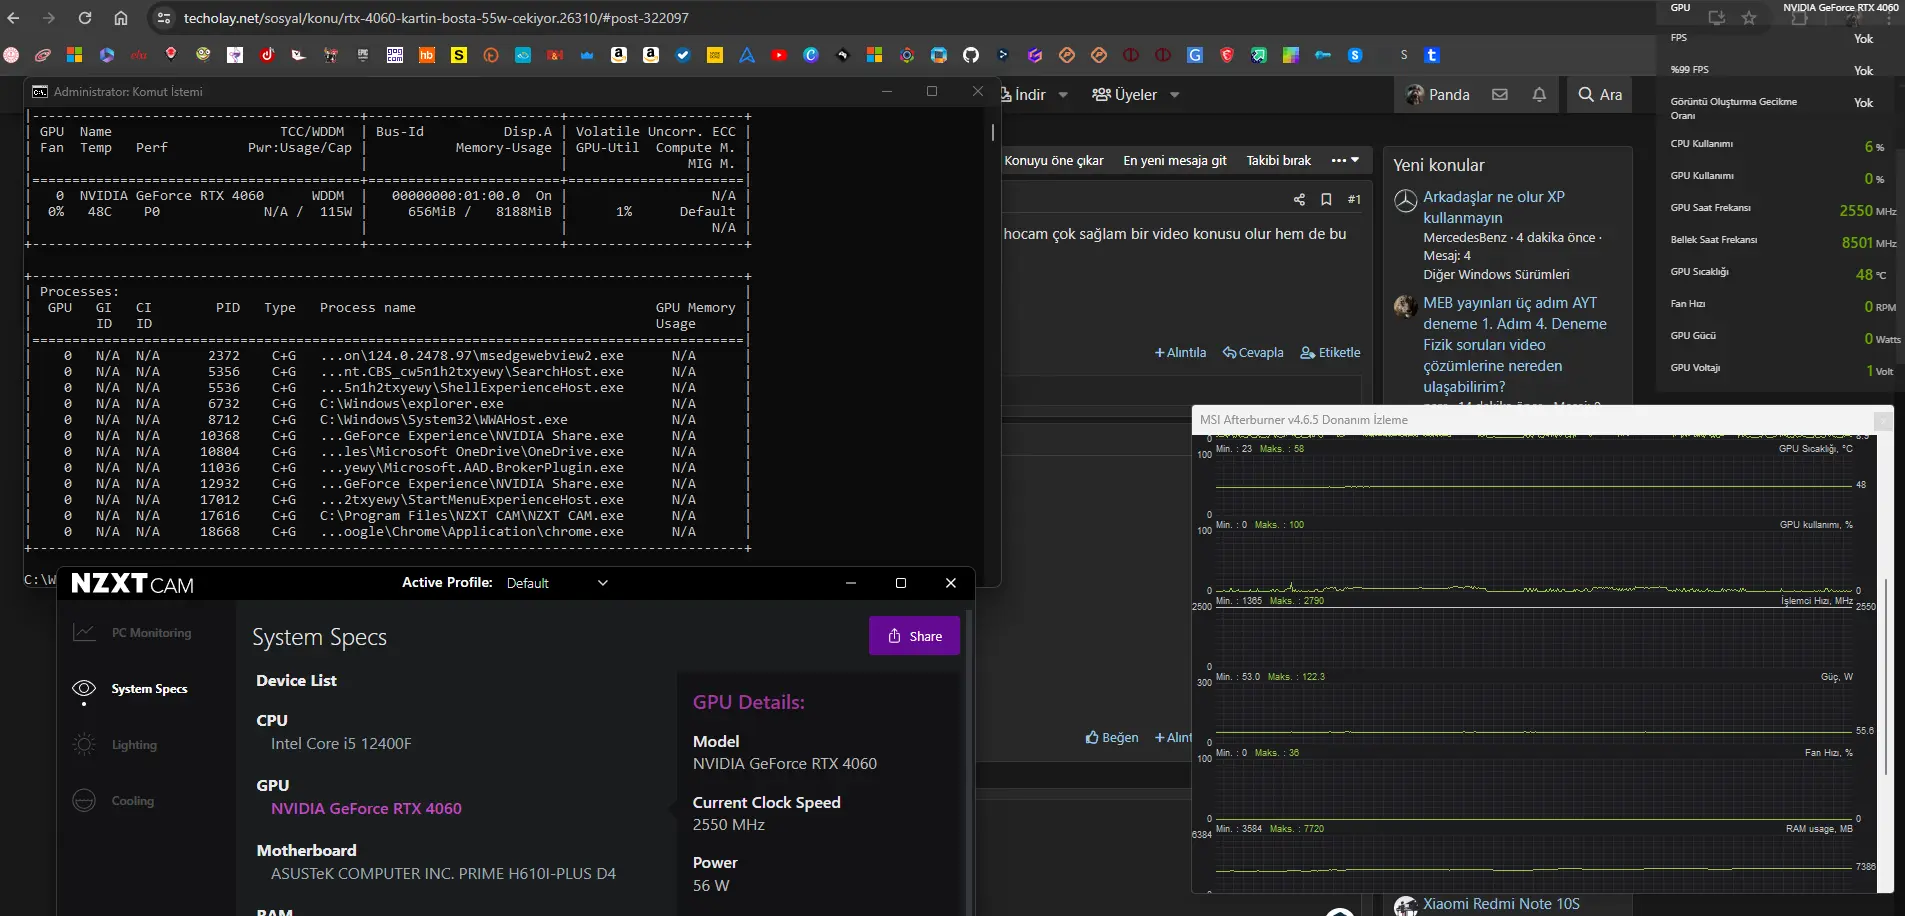1905x916 pixels.
Task: Click the 'Bellek Saat Frekansı' overlay row
Action: pos(1783,241)
